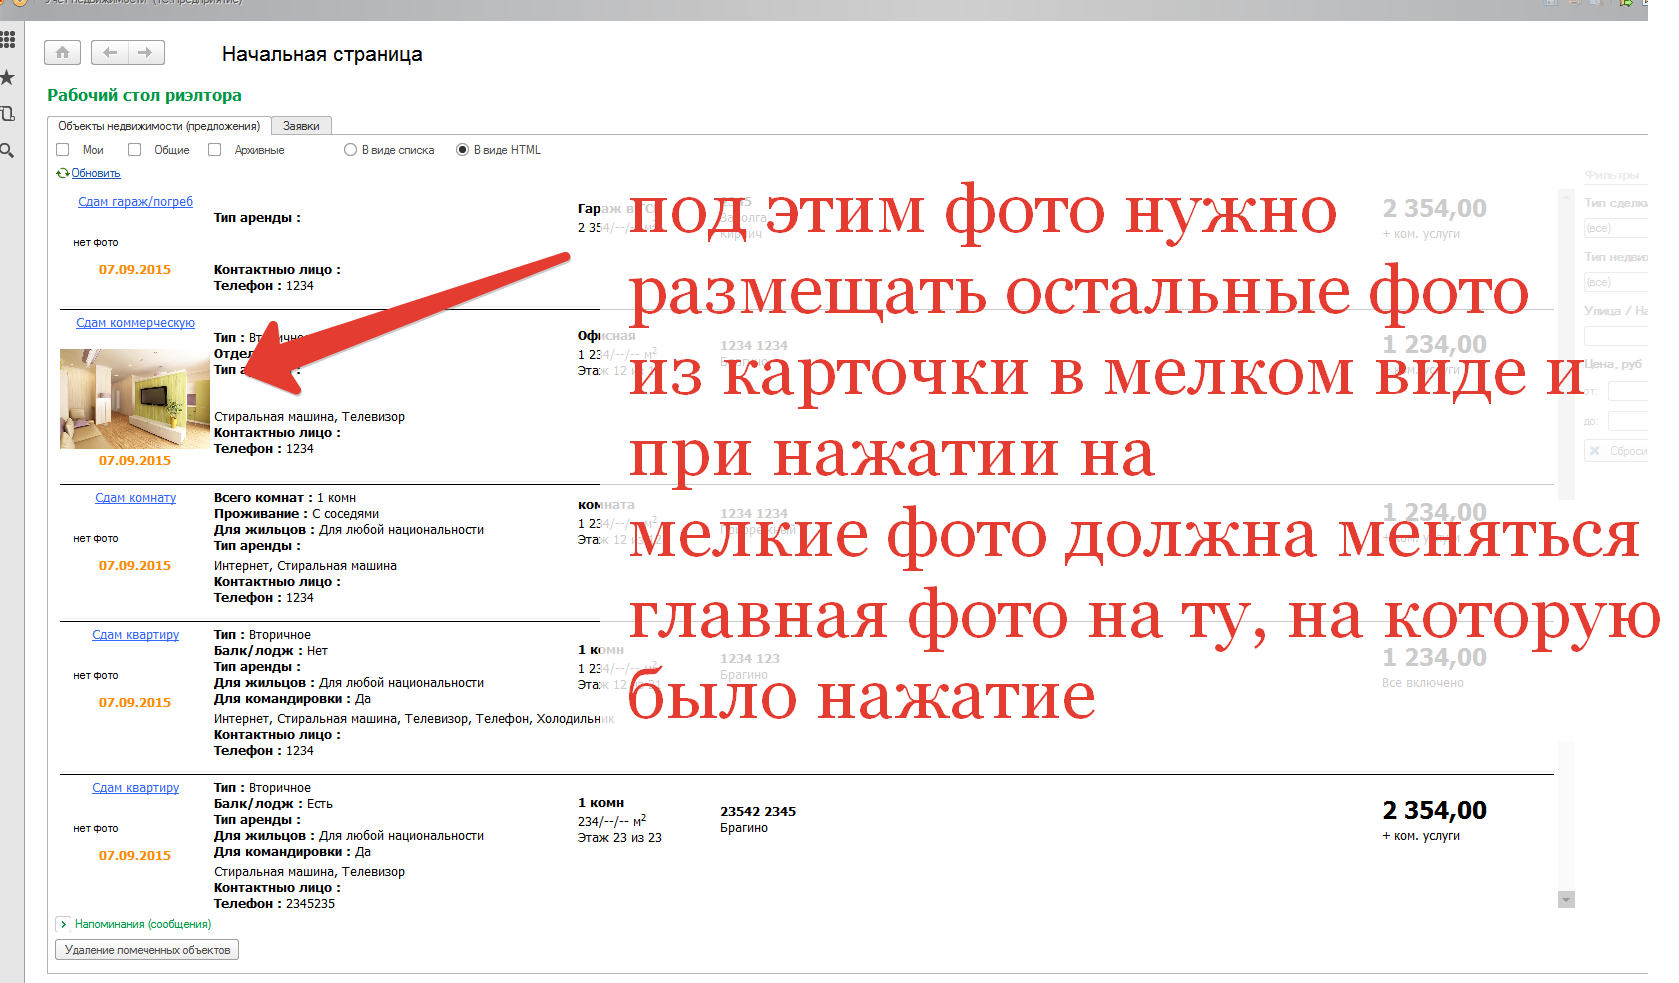Enable the Мои checkbox

pyautogui.click(x=63, y=150)
